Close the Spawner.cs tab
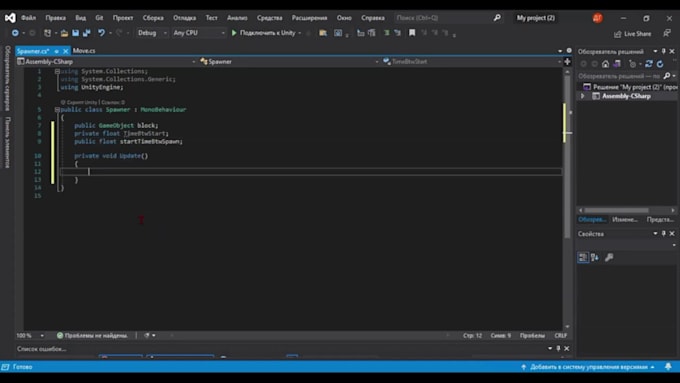 (x=65, y=51)
